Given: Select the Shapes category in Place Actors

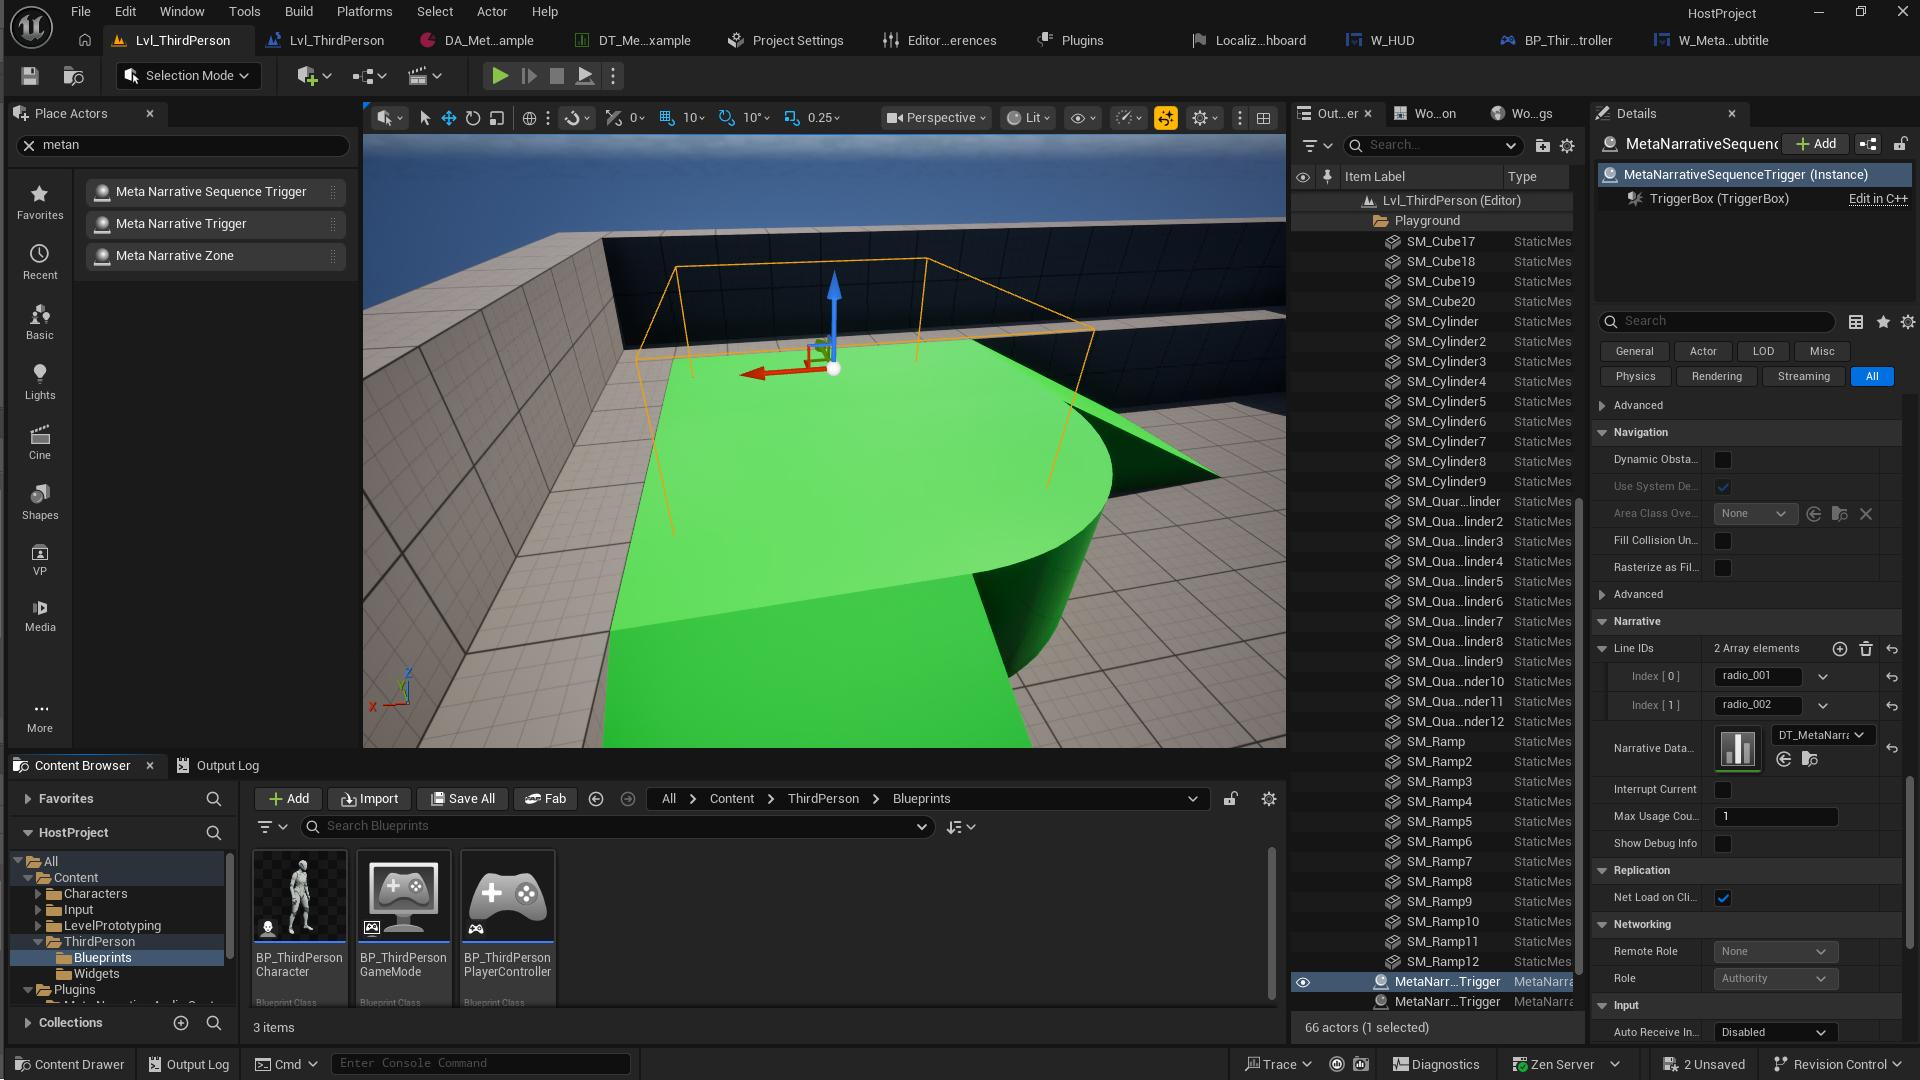Looking at the screenshot, I should [40, 501].
